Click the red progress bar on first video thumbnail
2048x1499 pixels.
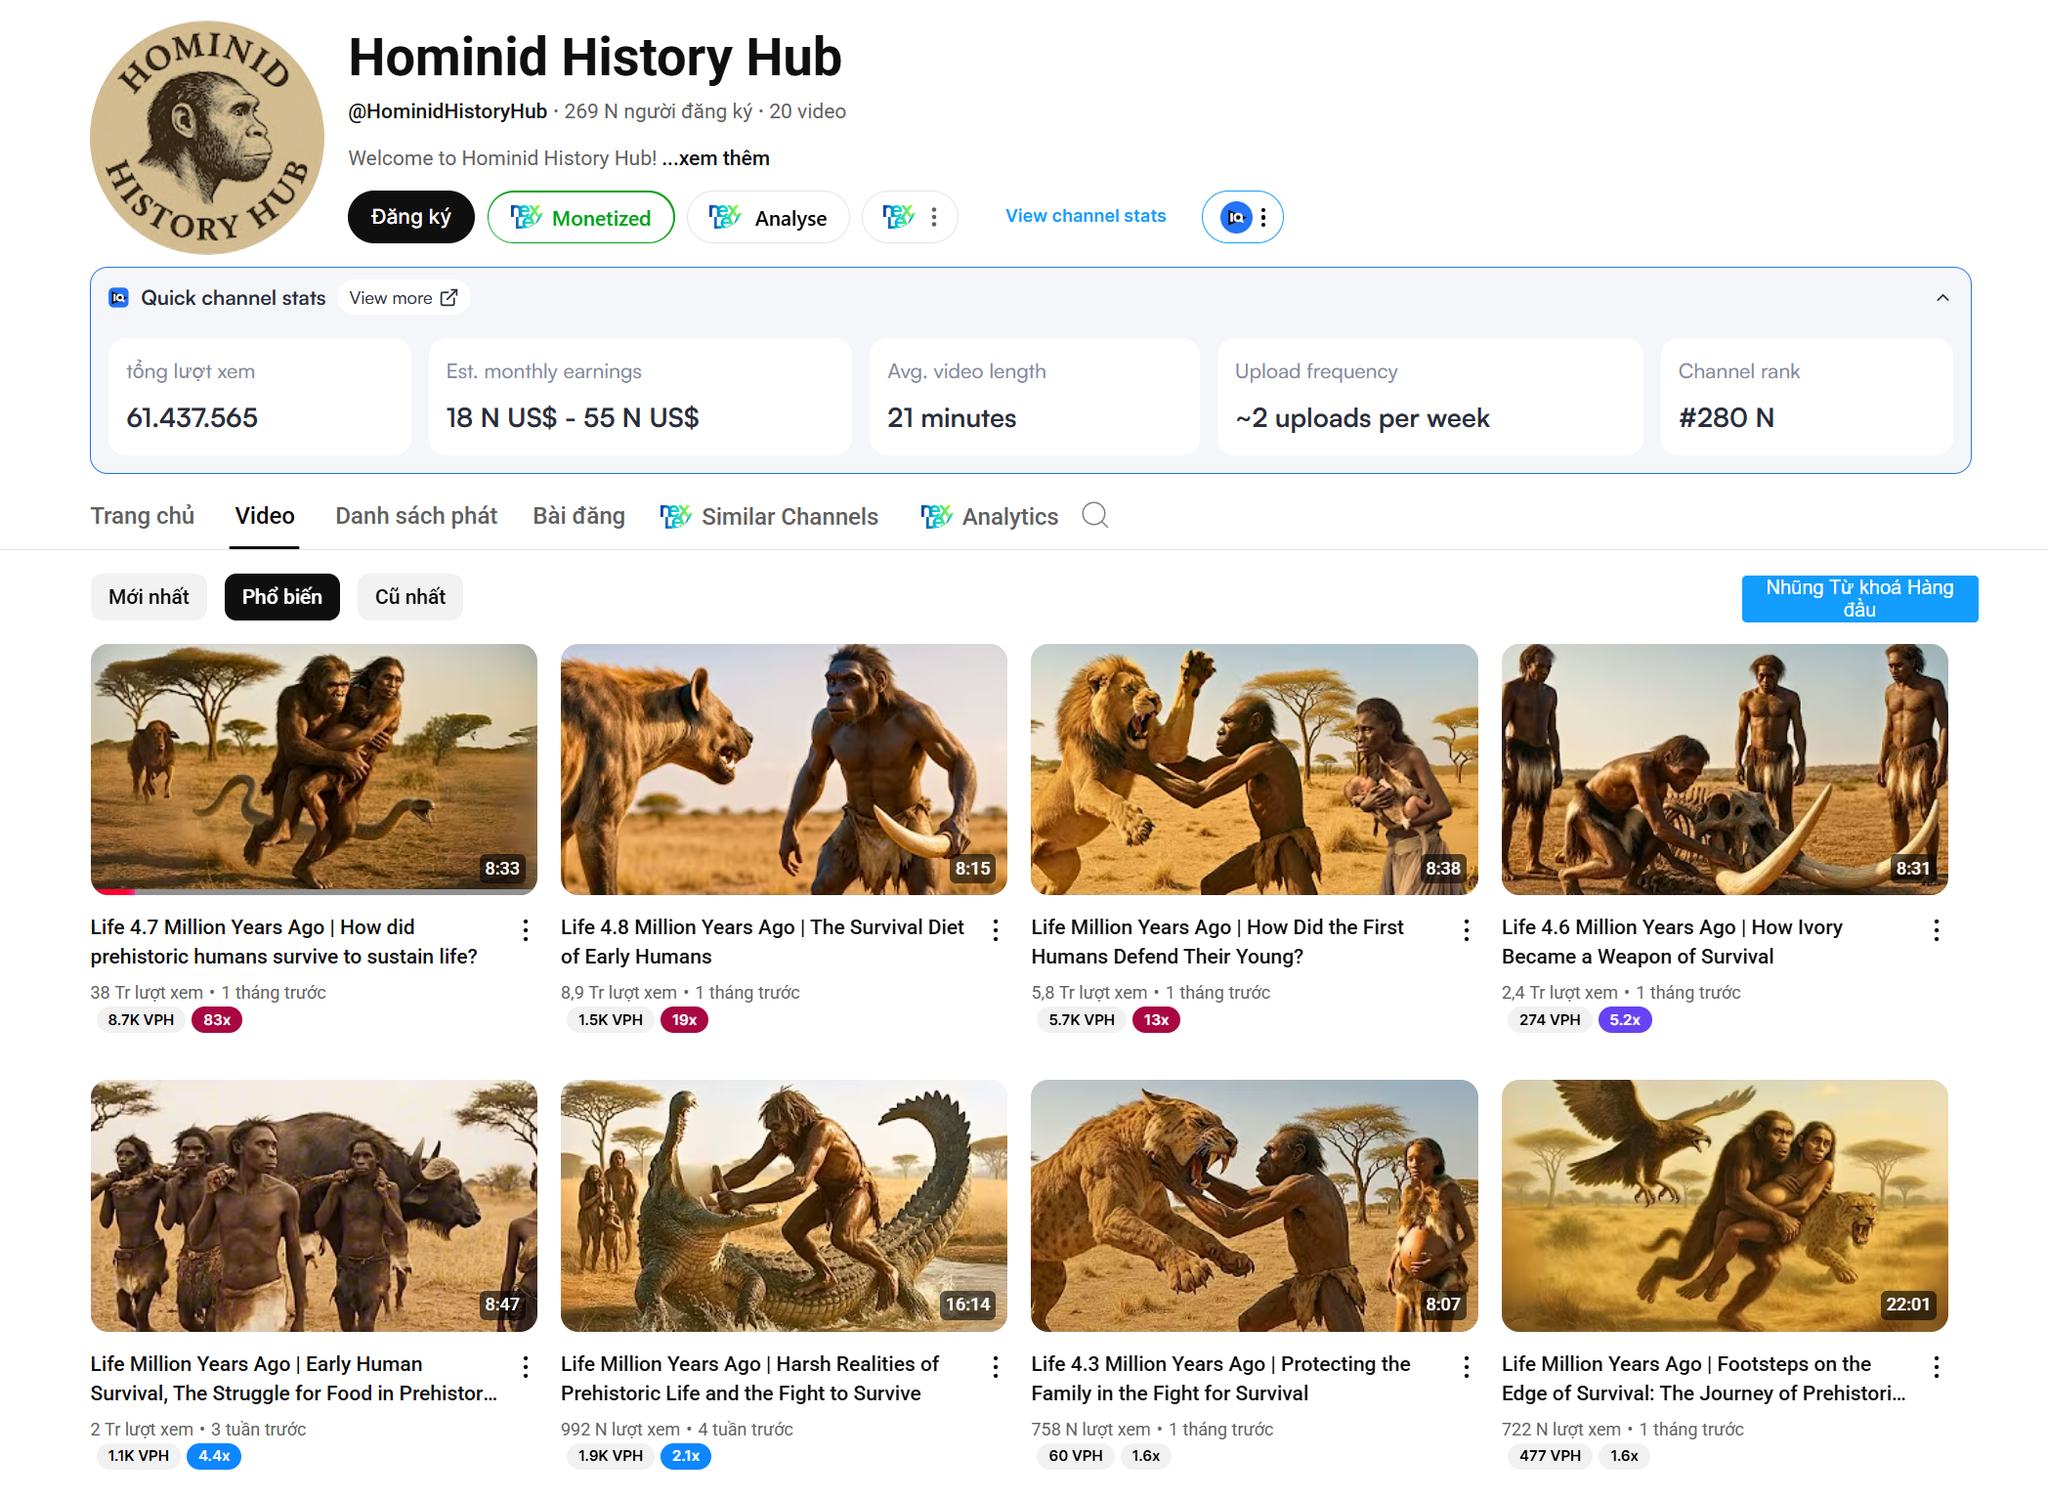click(x=113, y=891)
